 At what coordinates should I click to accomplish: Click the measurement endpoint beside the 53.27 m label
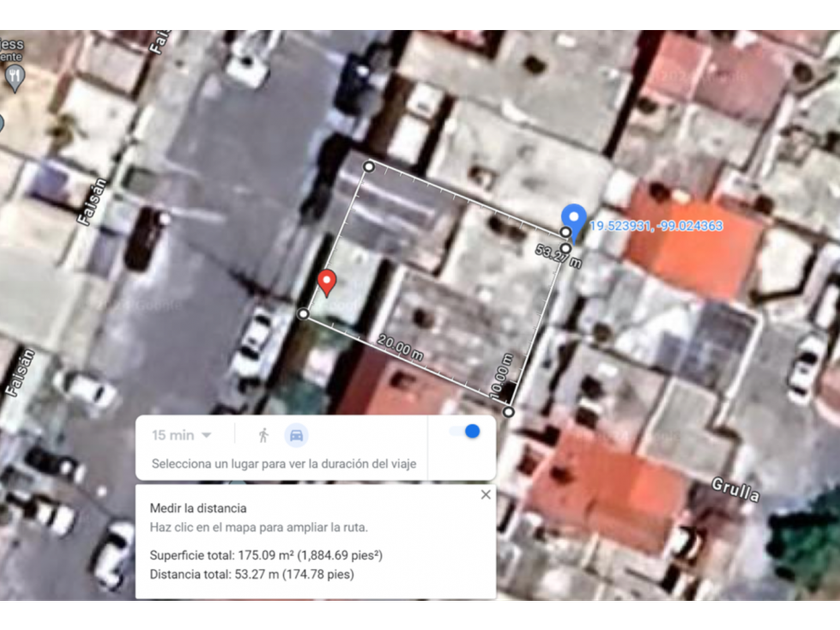(x=566, y=248)
